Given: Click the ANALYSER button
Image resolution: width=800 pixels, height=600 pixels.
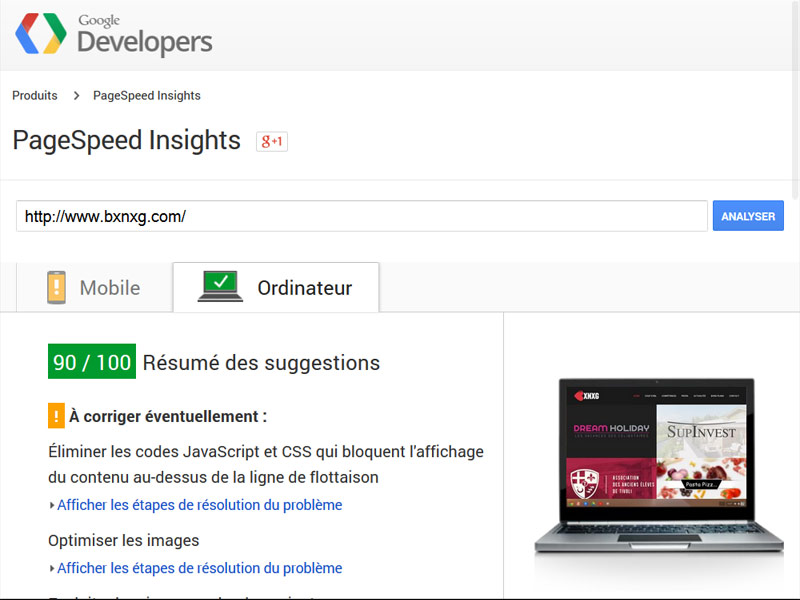Looking at the screenshot, I should (x=748, y=216).
